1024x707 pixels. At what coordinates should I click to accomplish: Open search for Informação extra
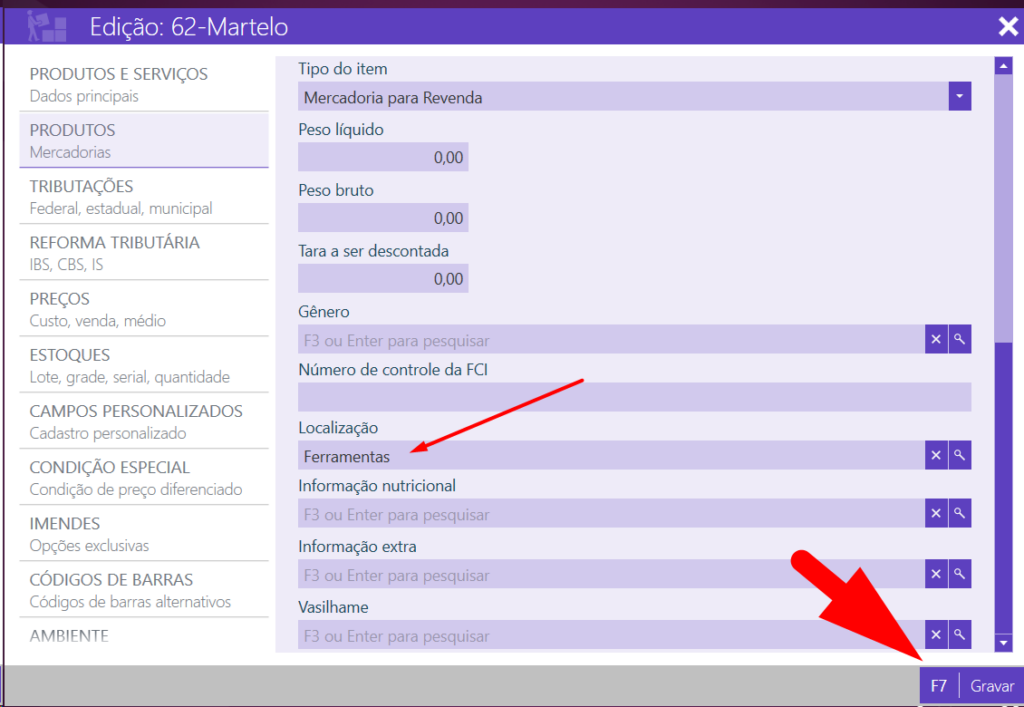point(960,574)
